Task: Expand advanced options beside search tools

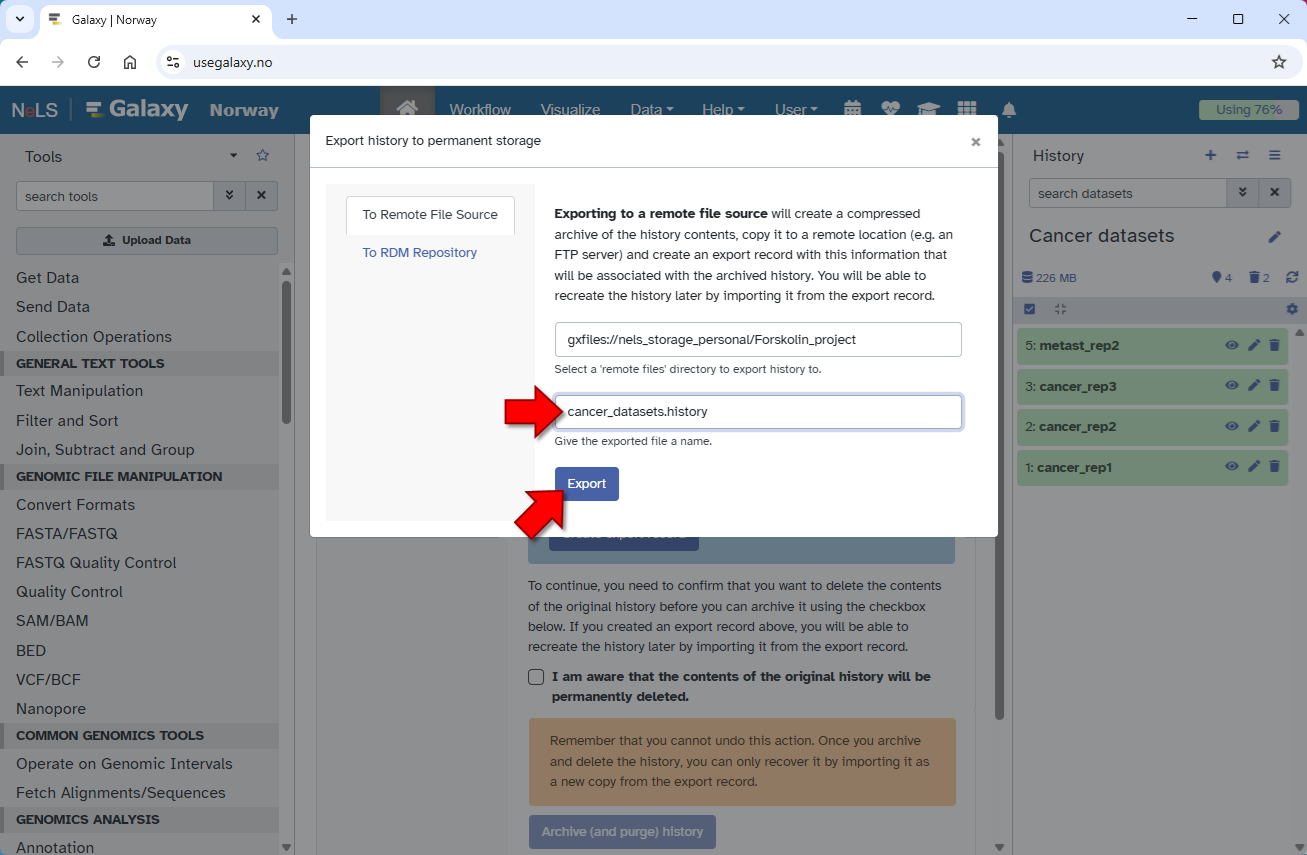Action: 229,196
